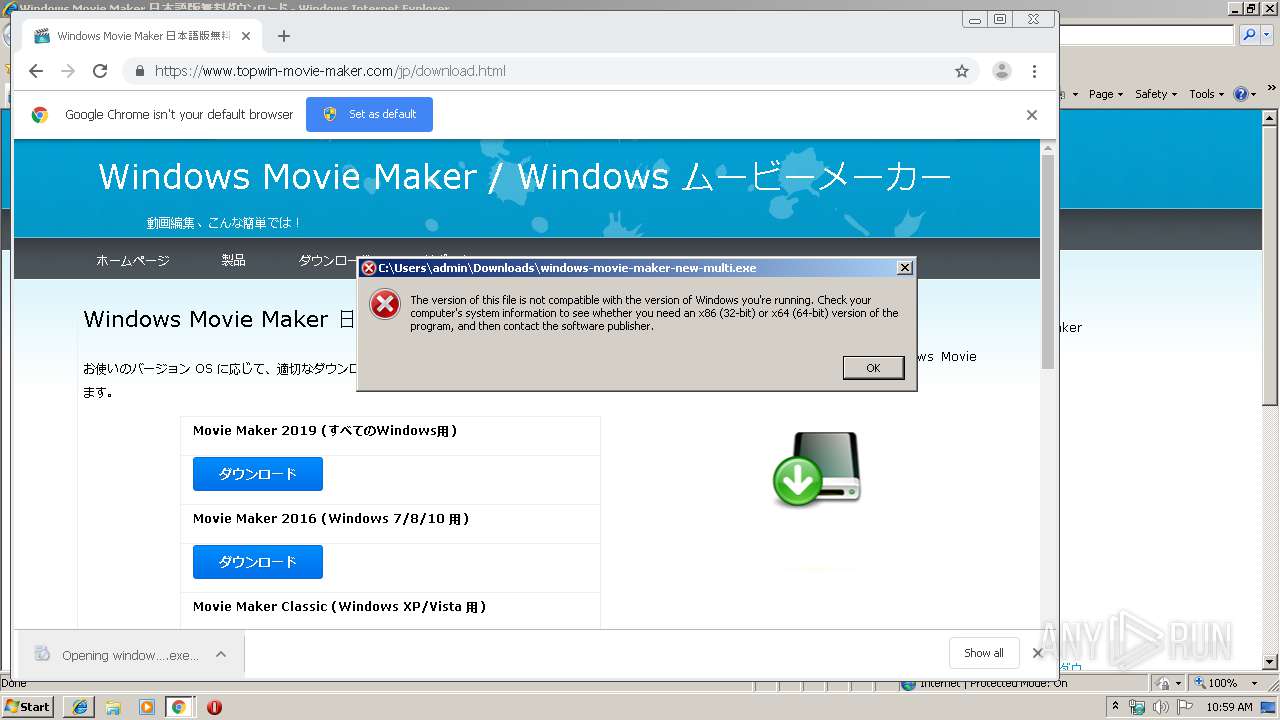The width and height of the screenshot is (1280, 720).
Task: Open the IE Tools menu
Action: click(x=1207, y=94)
